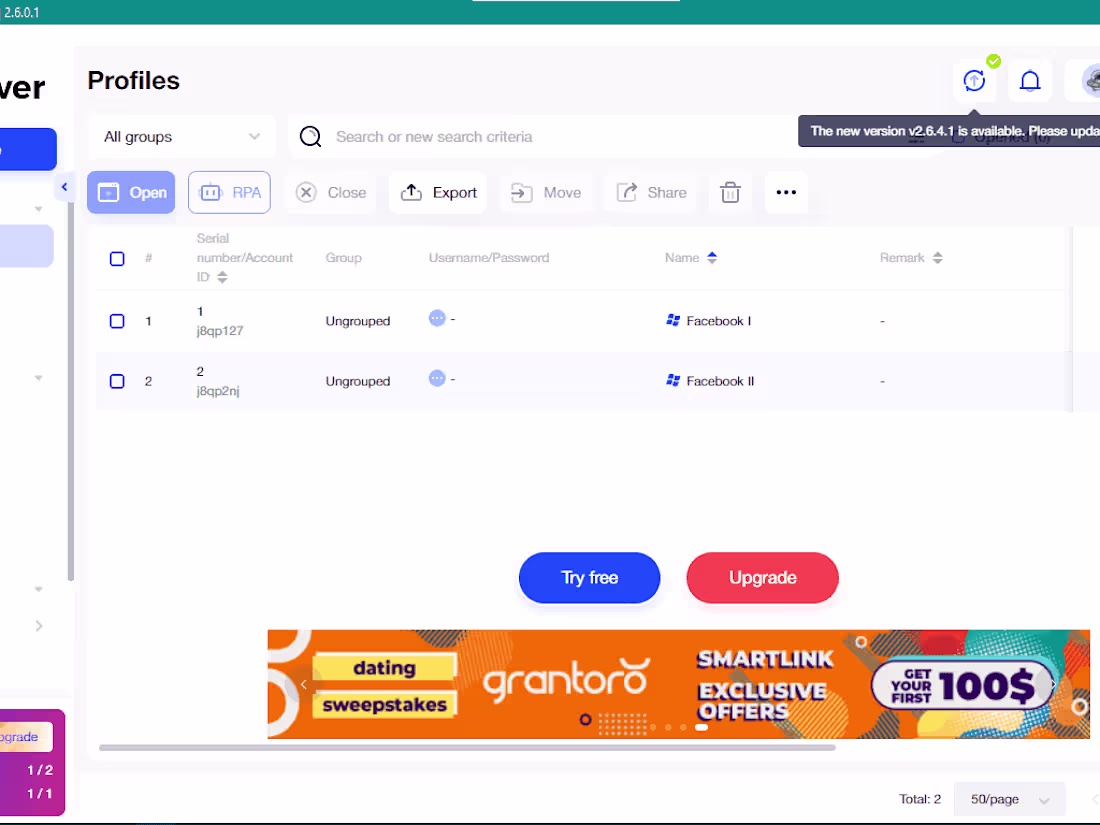This screenshot has width=1100, height=825.
Task: Click the Facebook I profile name
Action: (x=718, y=321)
